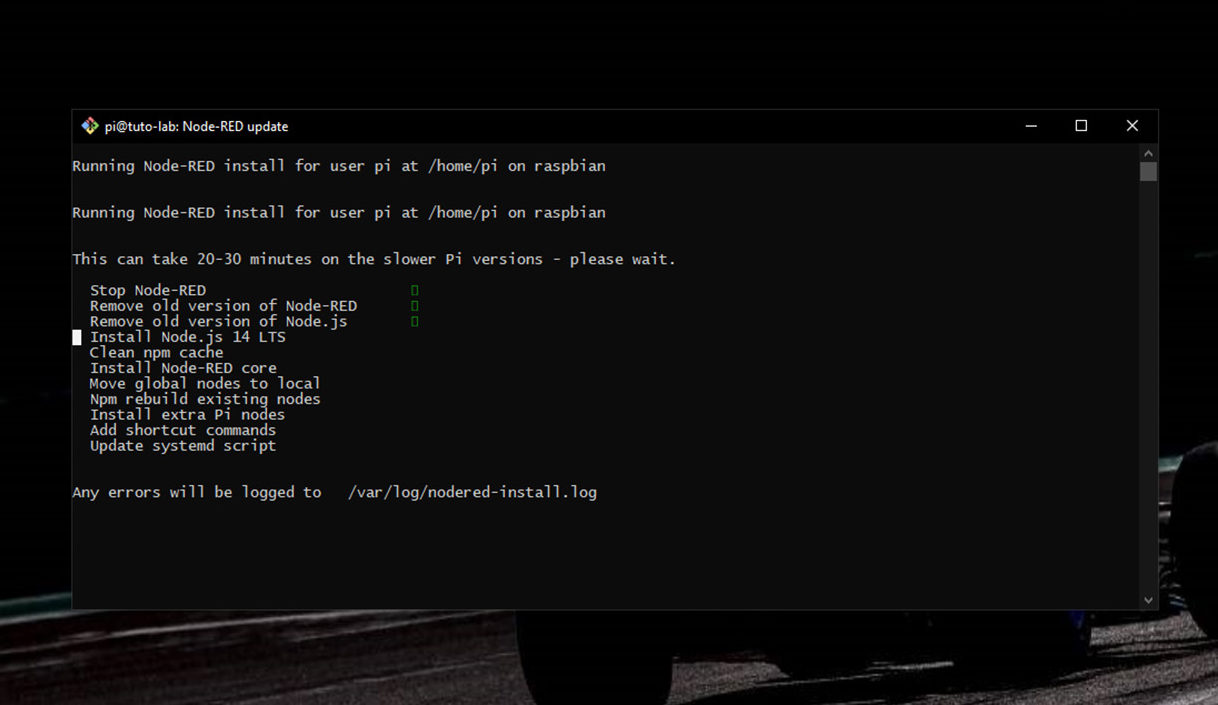The width and height of the screenshot is (1218, 705).
Task: Click the 'Stop Node-RED' step line
Action: (148, 290)
